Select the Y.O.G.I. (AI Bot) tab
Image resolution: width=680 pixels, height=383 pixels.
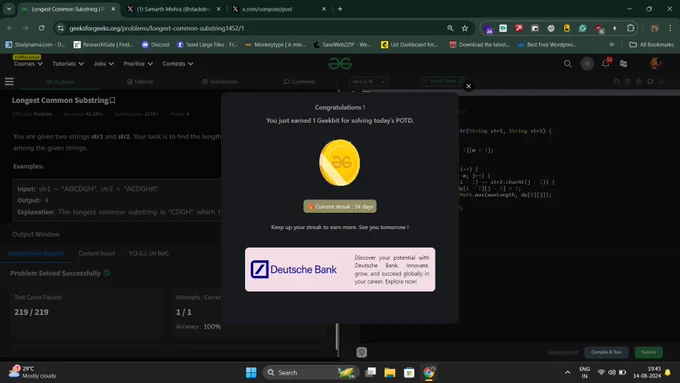149,253
